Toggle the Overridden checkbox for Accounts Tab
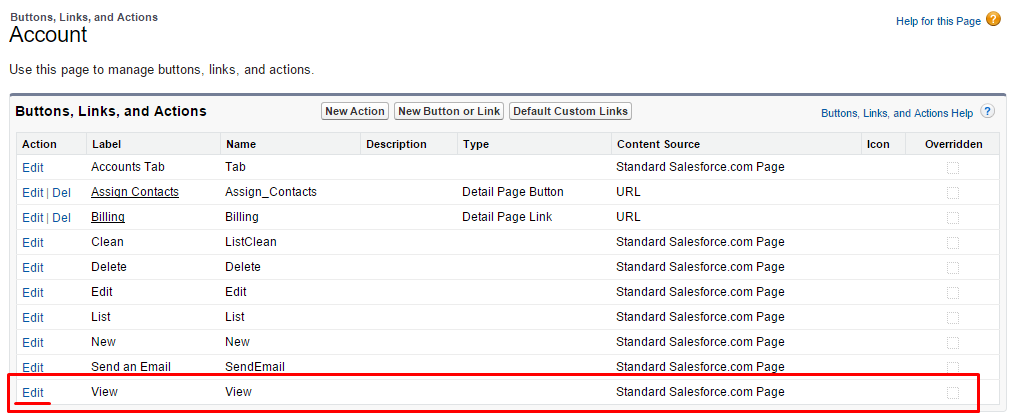Image resolution: width=1011 pixels, height=418 pixels. coord(953,167)
